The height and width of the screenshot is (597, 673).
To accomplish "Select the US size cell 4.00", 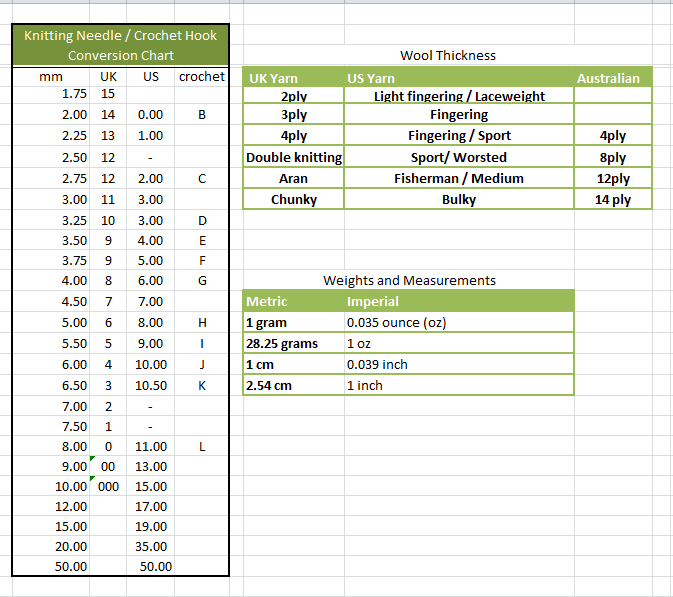I will [x=151, y=240].
